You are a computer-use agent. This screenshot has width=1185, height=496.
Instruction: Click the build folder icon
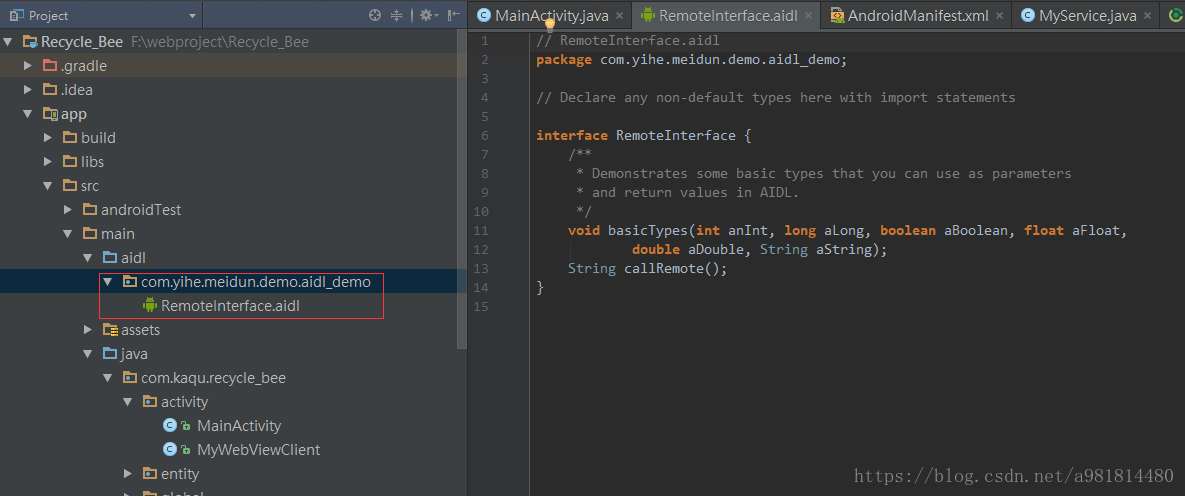(x=70, y=138)
